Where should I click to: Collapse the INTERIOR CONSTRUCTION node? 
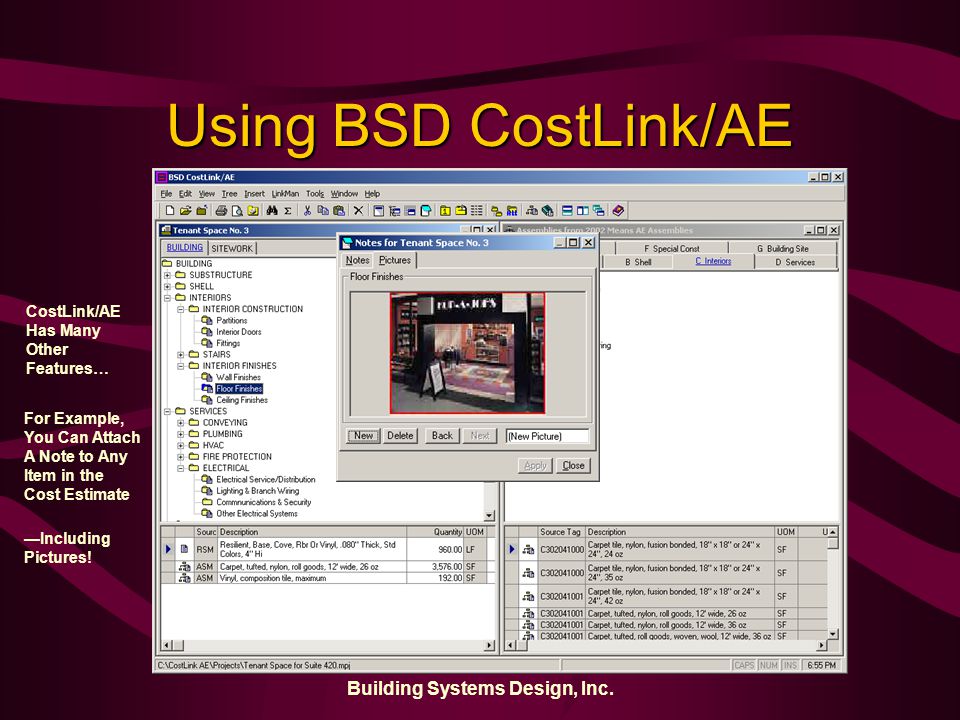tap(181, 309)
